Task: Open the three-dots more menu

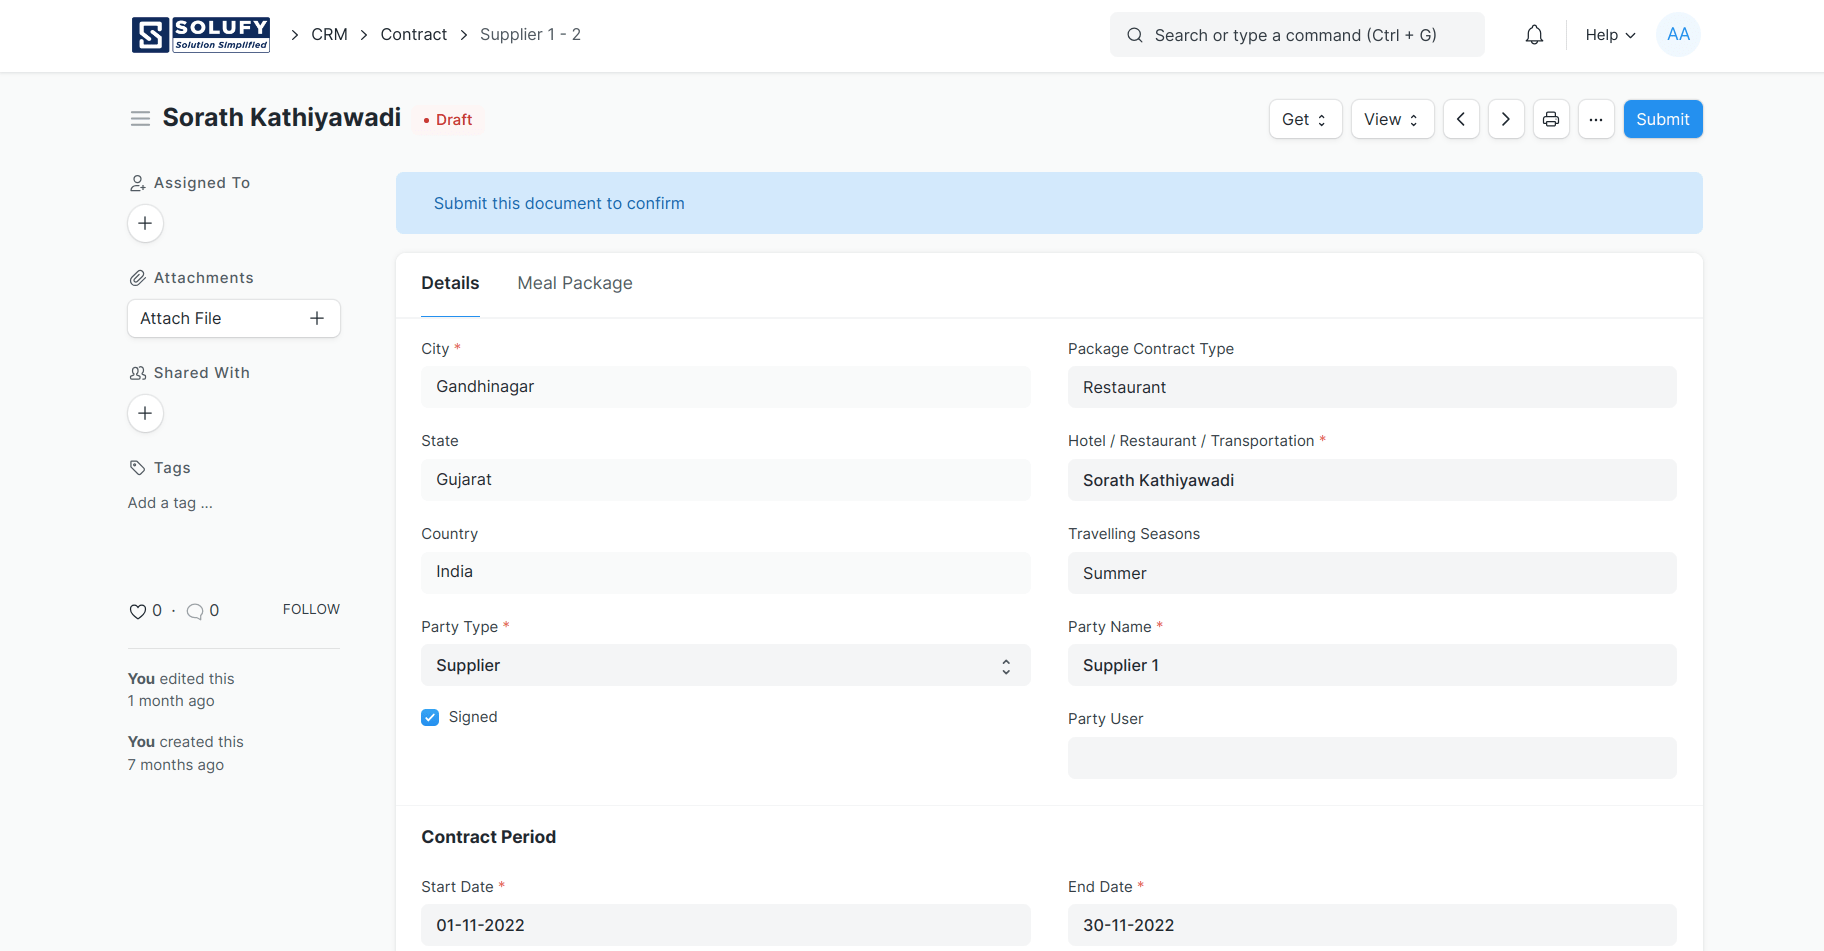Action: 1596,119
